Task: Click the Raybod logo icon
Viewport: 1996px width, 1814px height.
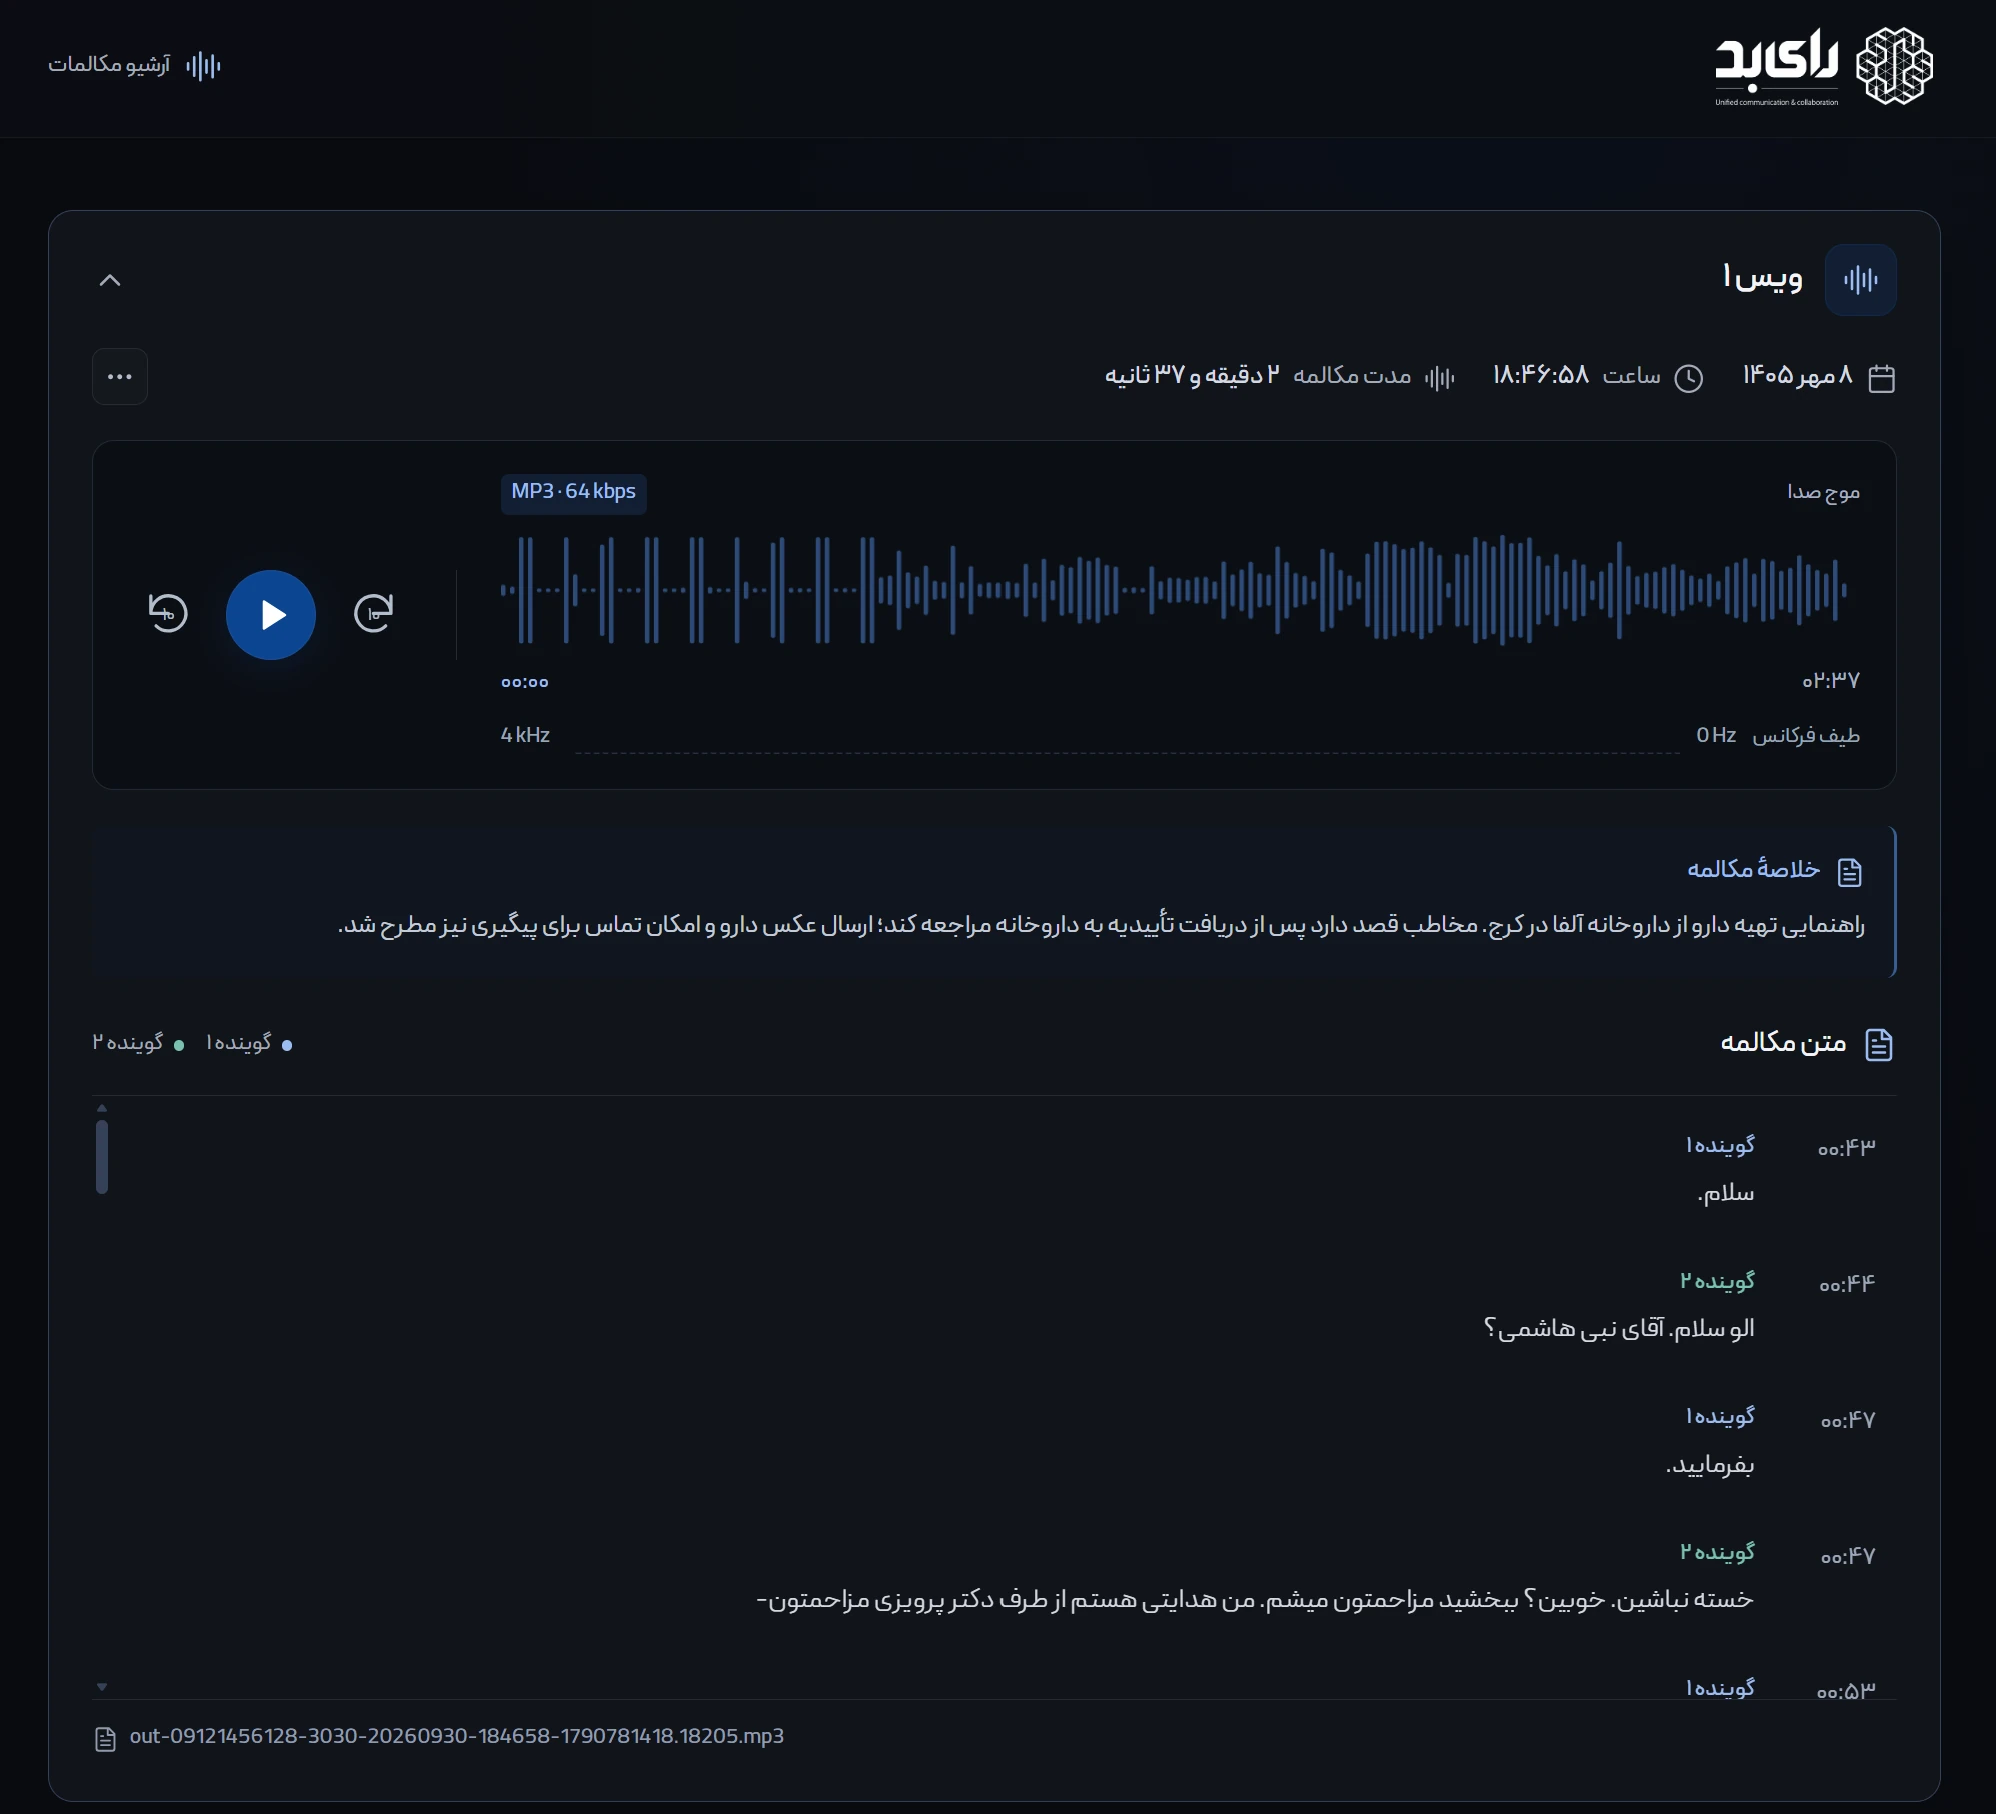Action: 1894,66
